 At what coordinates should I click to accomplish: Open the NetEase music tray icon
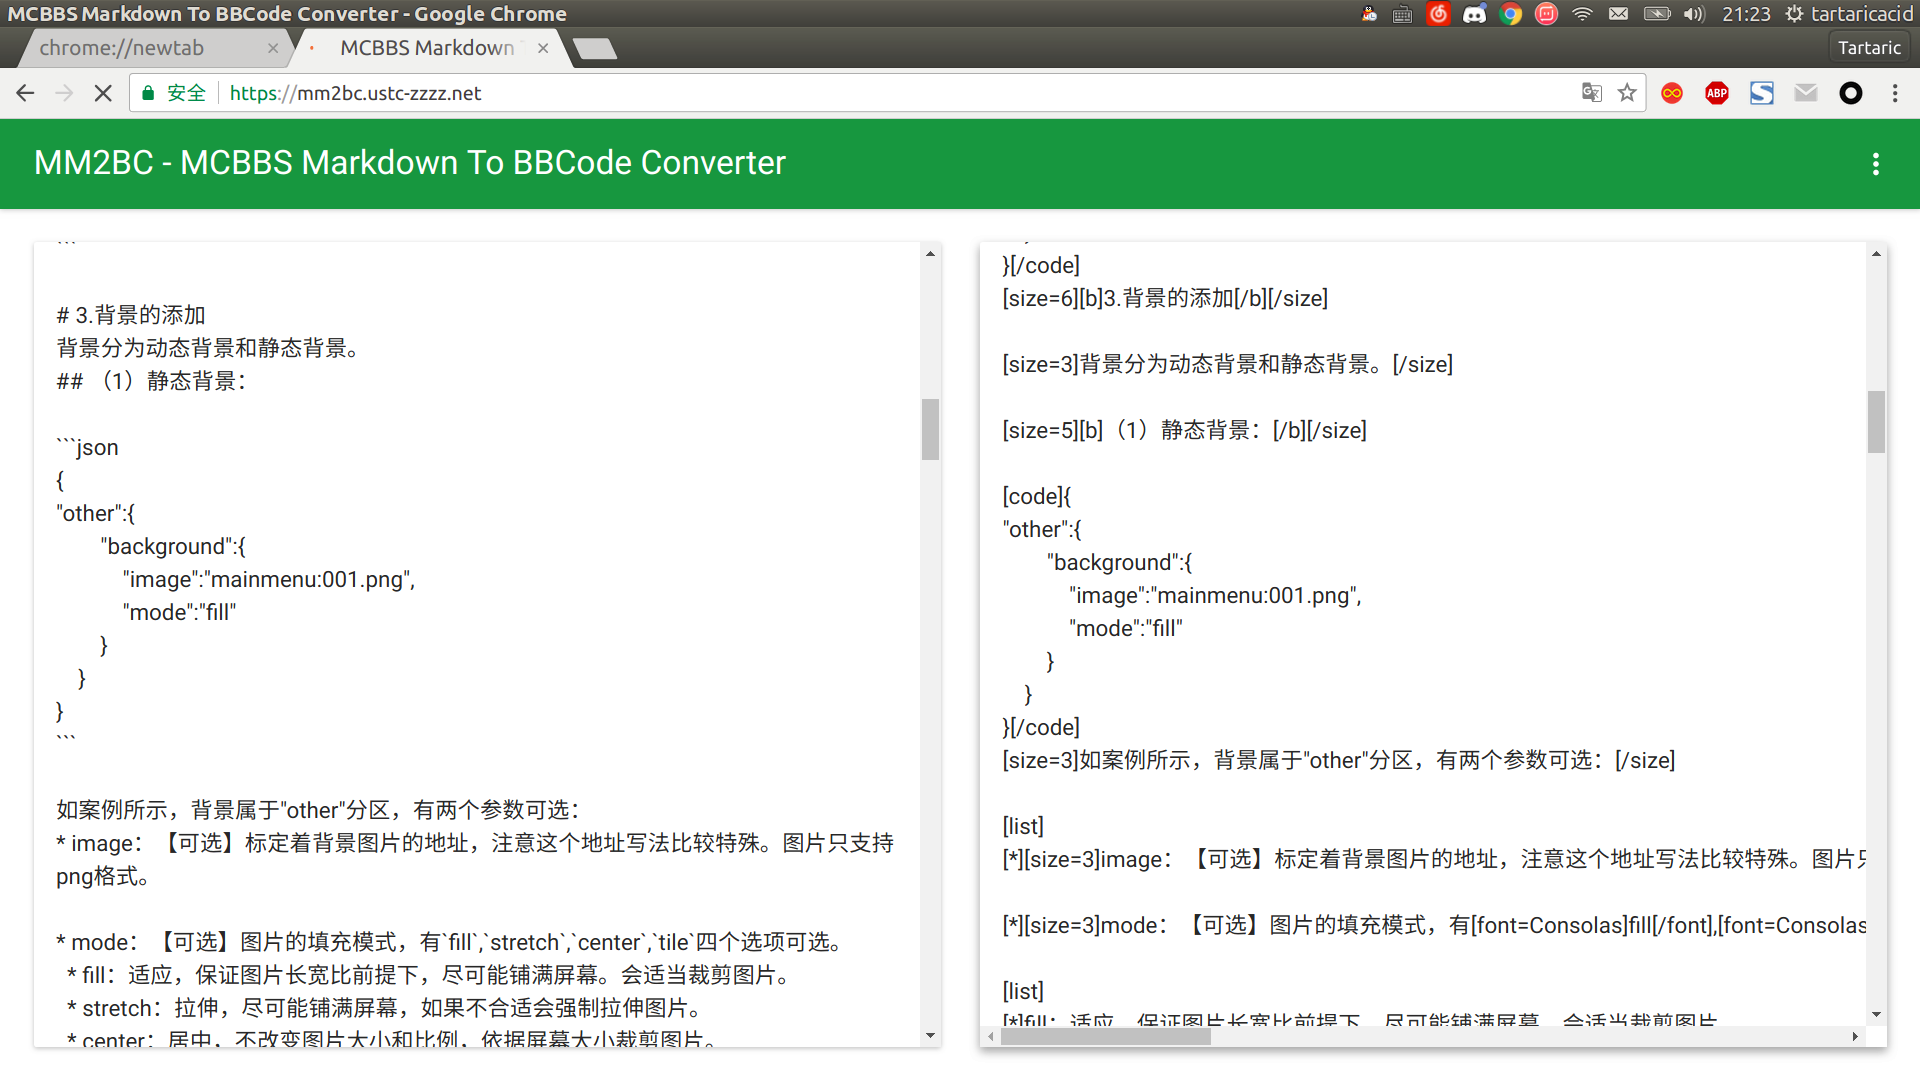click(x=1438, y=14)
